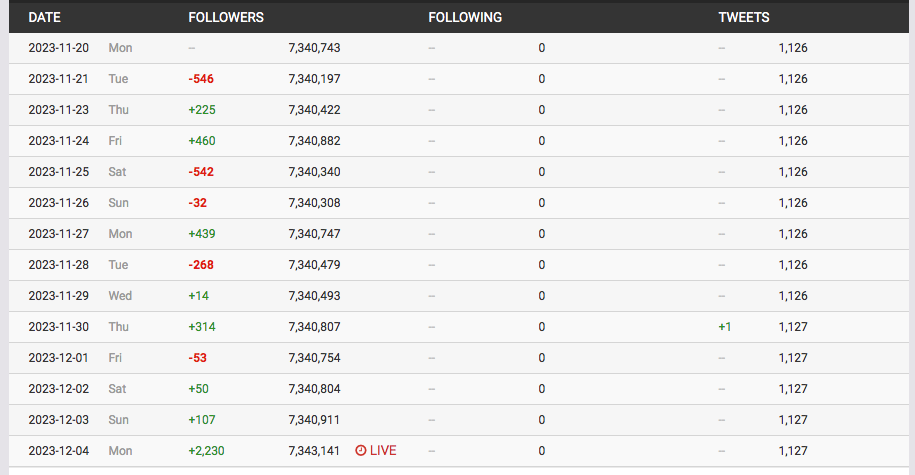Image resolution: width=915 pixels, height=475 pixels.
Task: Select the 2023-12-04 date cell
Action: coord(59,451)
